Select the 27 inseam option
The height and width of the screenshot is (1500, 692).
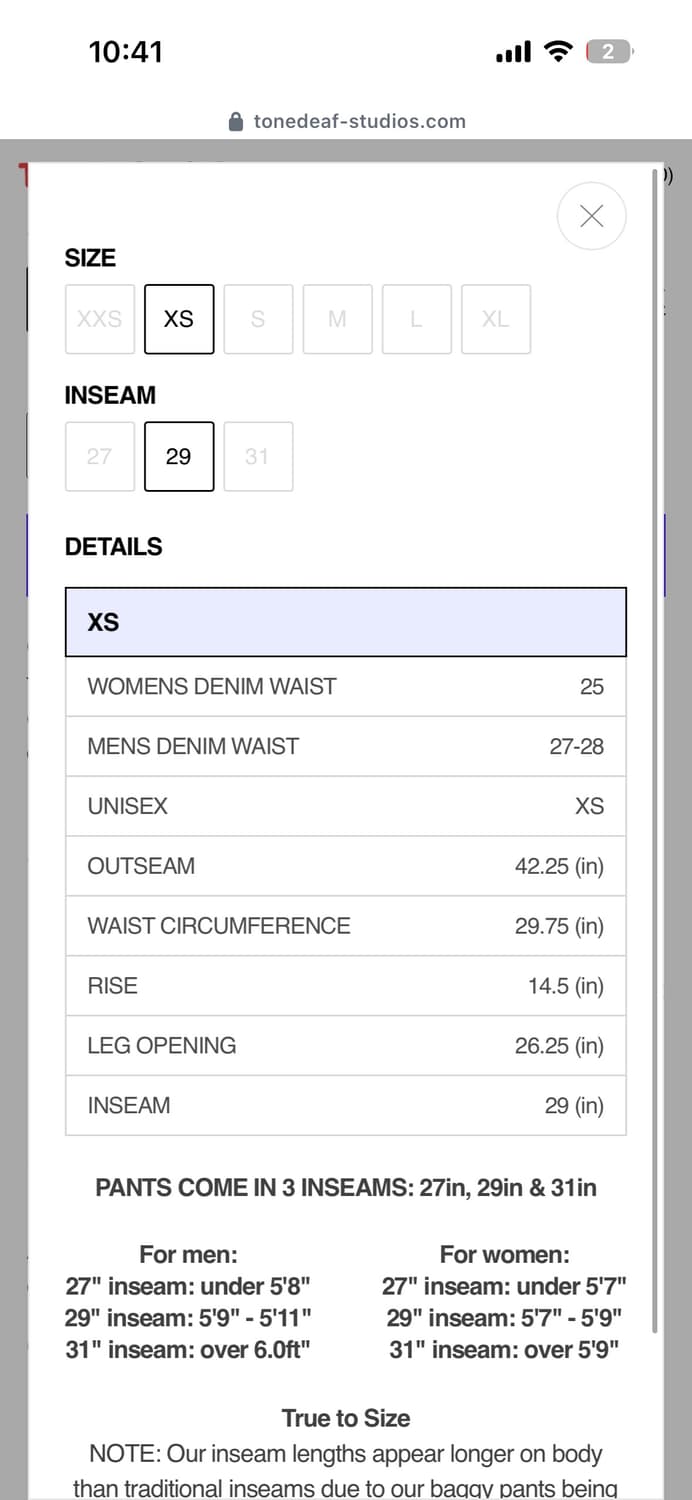pos(100,456)
